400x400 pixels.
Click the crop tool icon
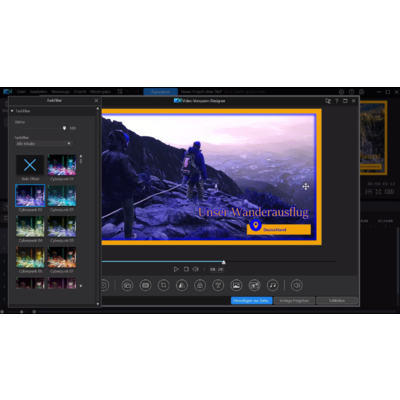pyautogui.click(x=164, y=285)
